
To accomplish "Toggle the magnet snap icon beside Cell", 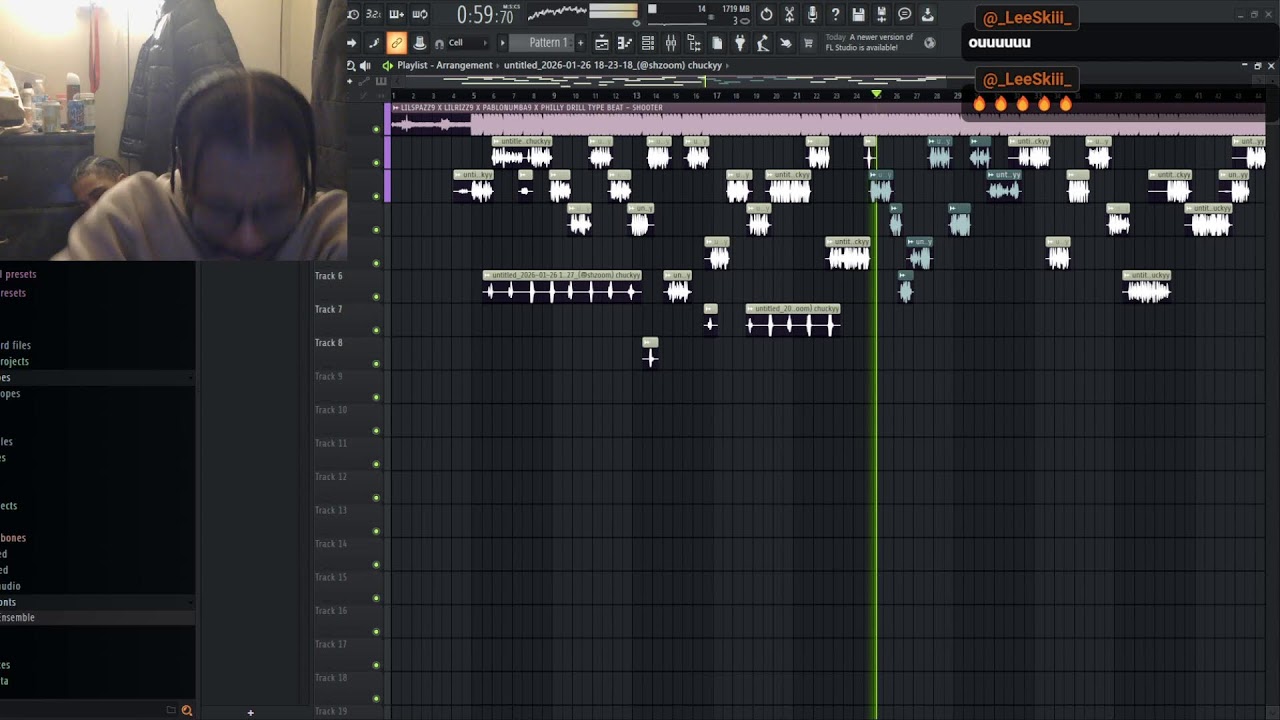I will tap(439, 43).
